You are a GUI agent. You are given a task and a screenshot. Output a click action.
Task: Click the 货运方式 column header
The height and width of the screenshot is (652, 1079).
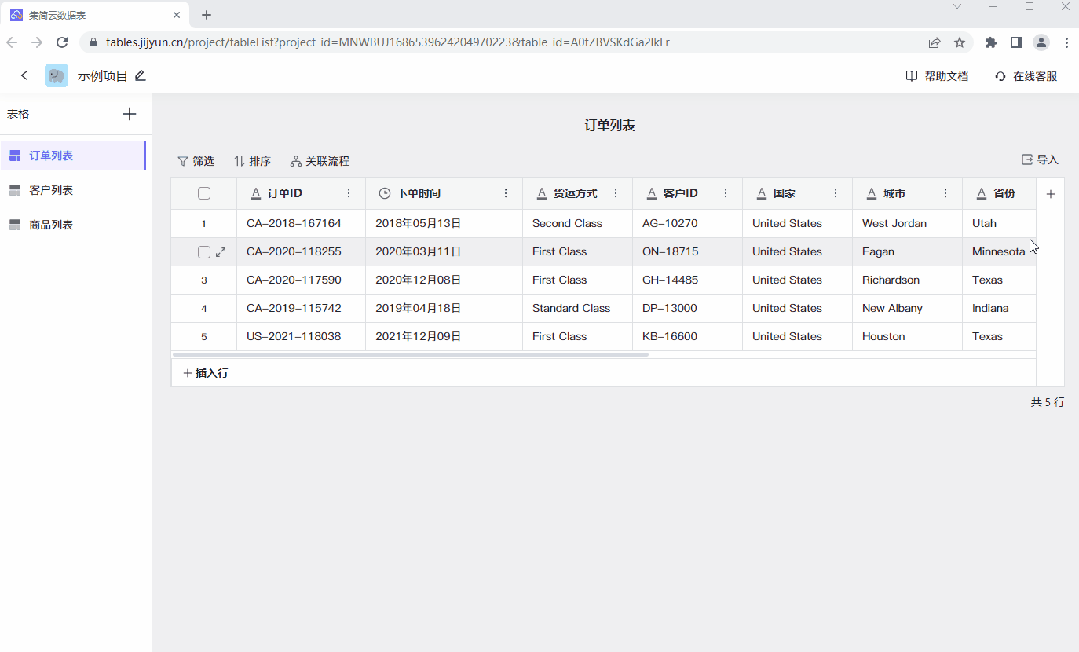[x=577, y=193]
